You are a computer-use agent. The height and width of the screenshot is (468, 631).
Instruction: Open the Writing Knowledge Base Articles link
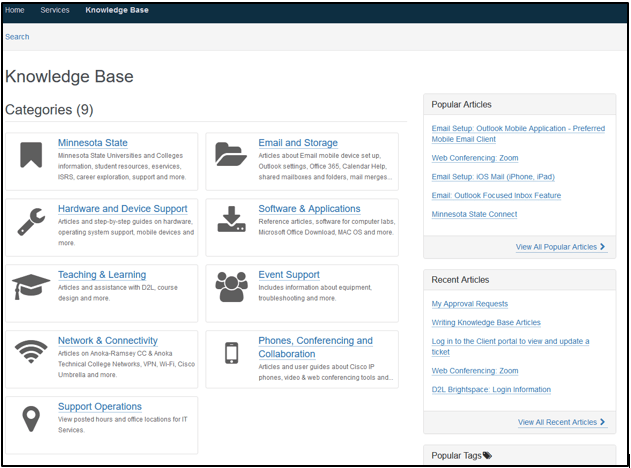pos(486,322)
